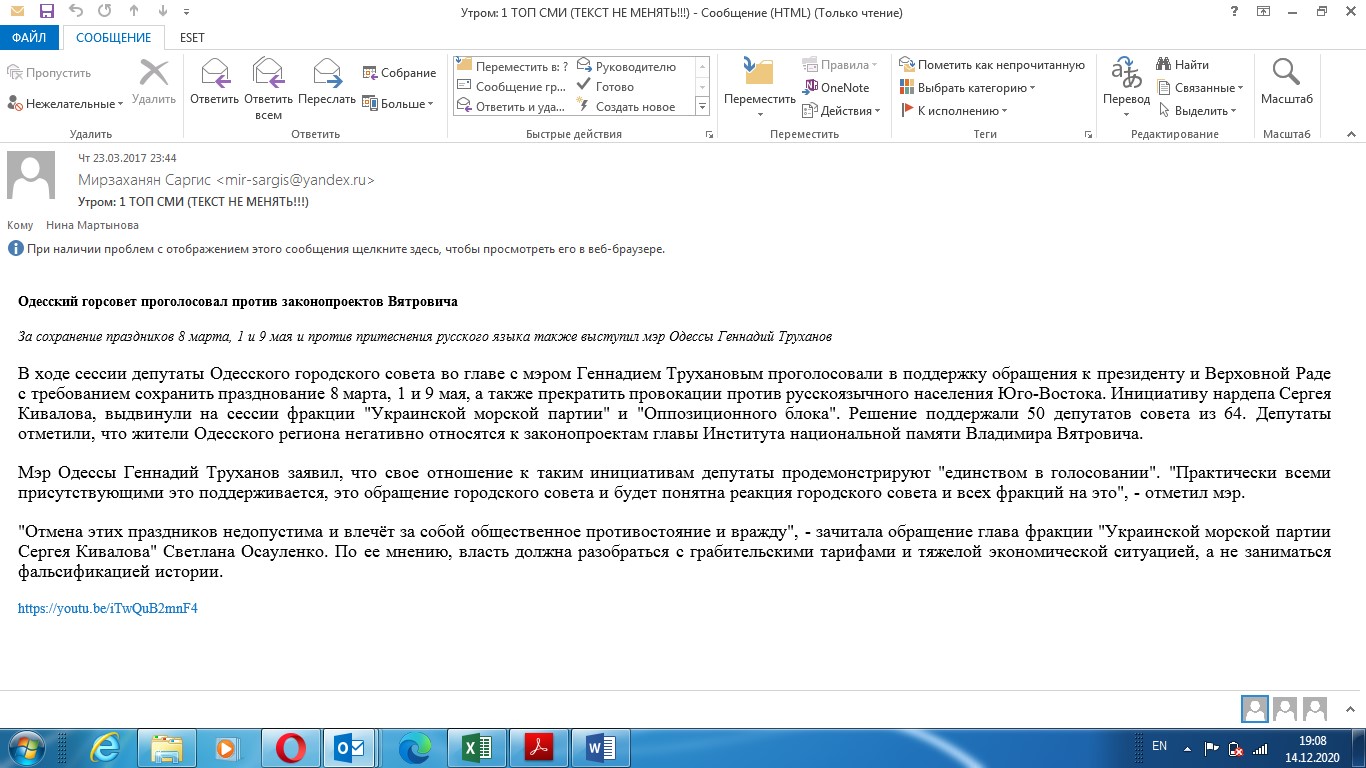Select quick step Руководителю
This screenshot has height=768, width=1366.
[x=628, y=67]
